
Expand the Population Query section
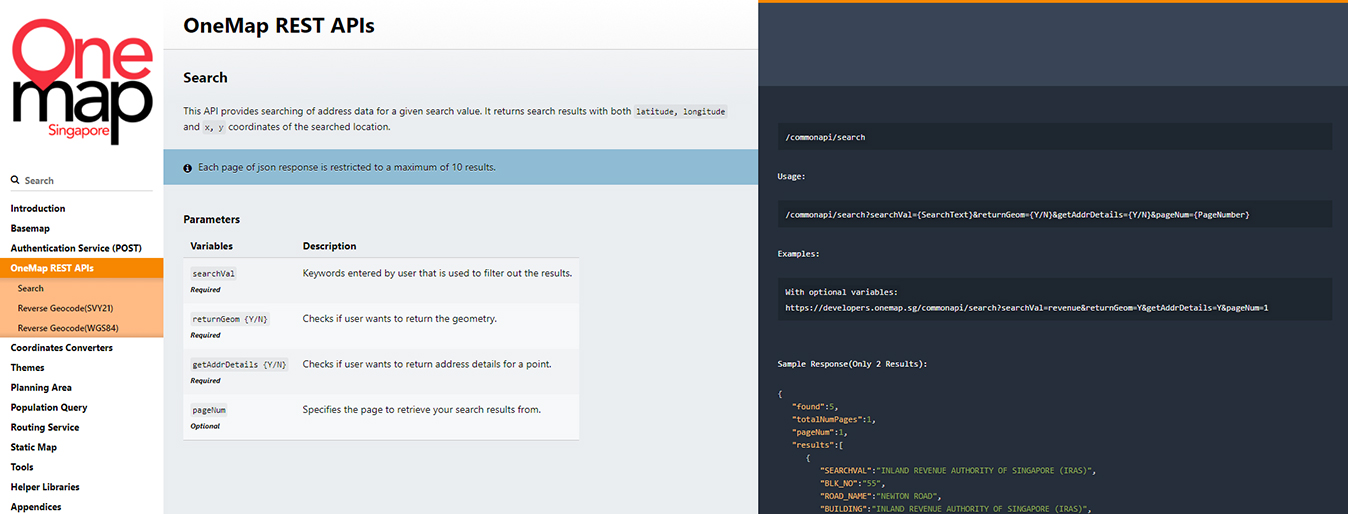(x=49, y=408)
